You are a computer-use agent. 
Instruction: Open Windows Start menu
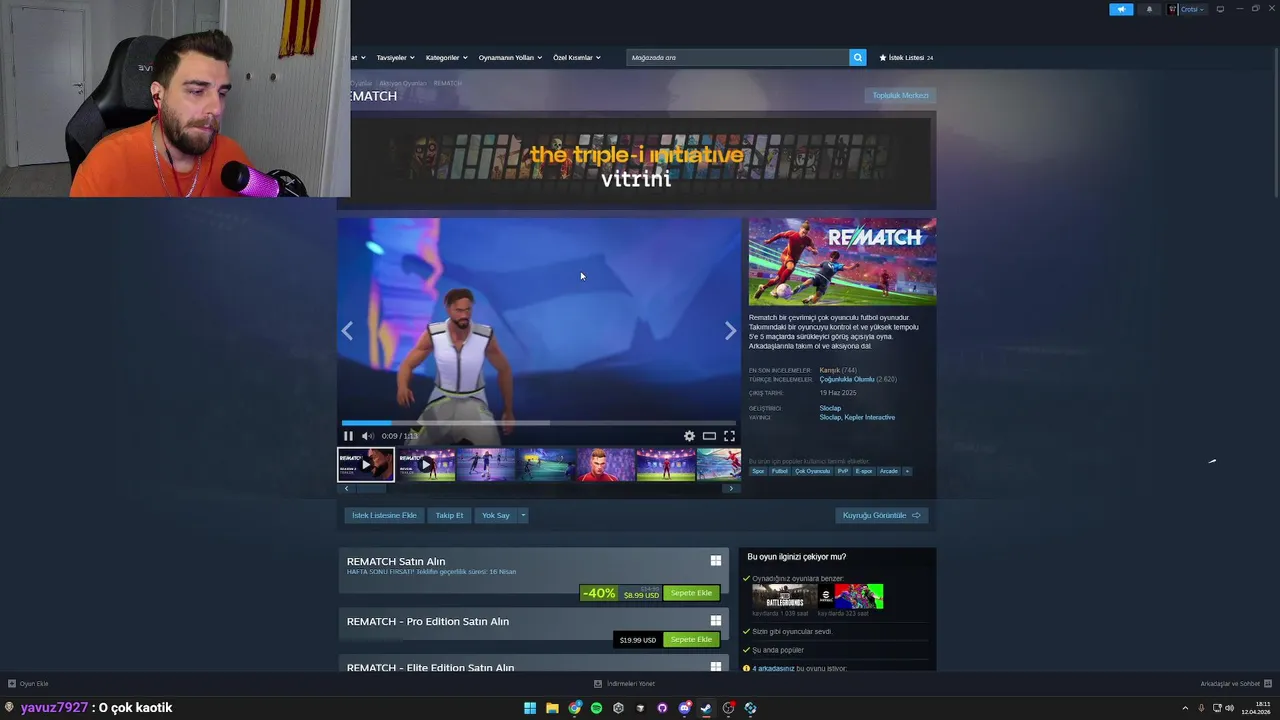click(530, 708)
